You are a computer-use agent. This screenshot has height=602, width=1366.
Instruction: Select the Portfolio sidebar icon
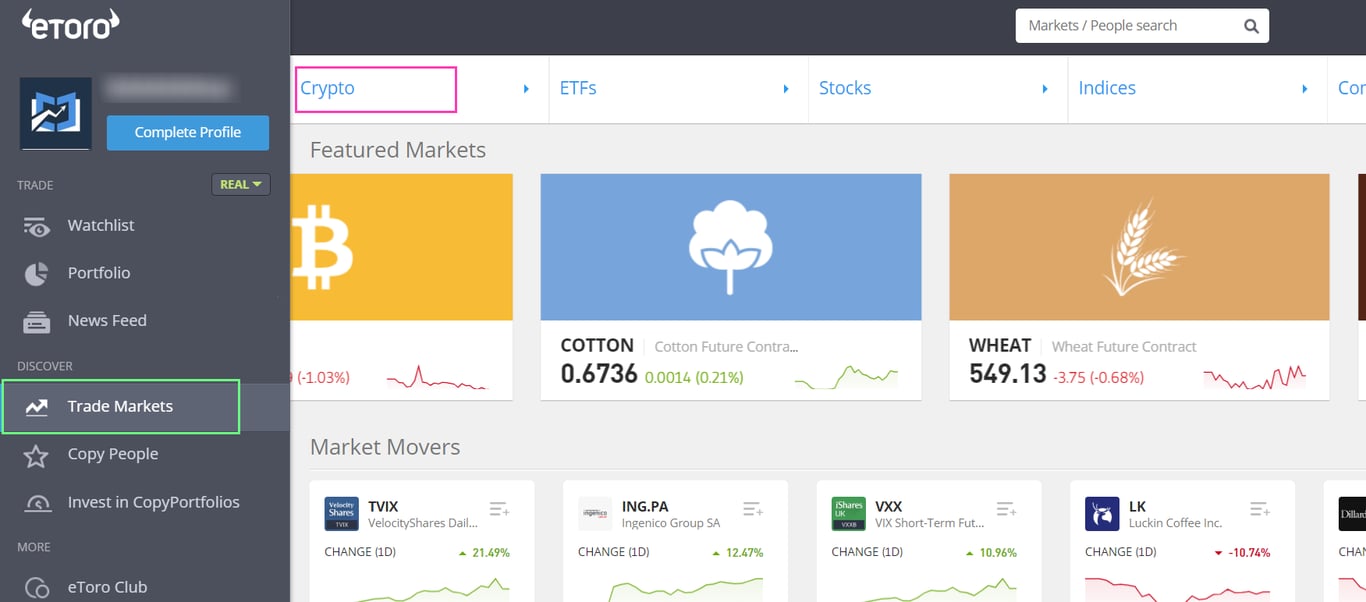(36, 272)
